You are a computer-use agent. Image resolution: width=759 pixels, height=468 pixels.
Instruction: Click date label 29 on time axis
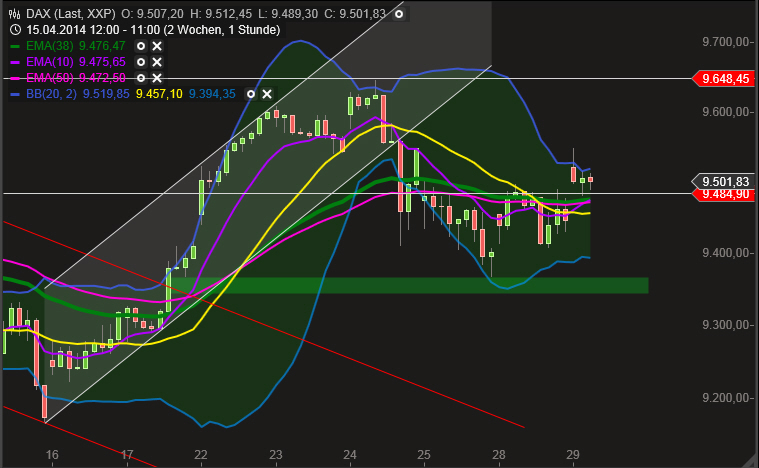(x=573, y=455)
